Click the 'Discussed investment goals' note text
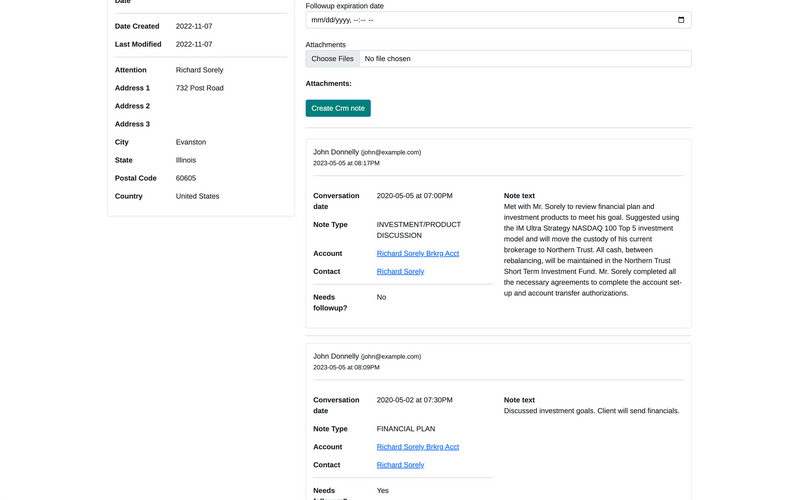 (591, 411)
